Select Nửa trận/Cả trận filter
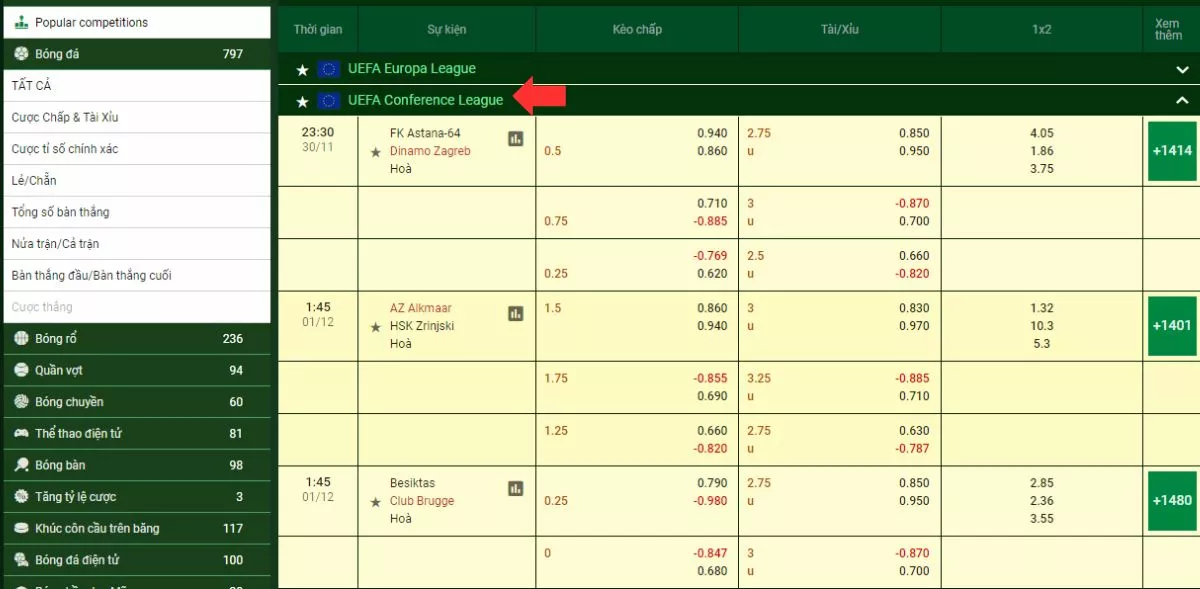The image size is (1200, 589). (135, 244)
